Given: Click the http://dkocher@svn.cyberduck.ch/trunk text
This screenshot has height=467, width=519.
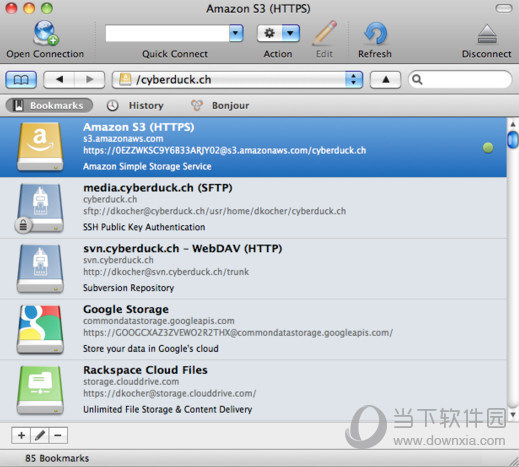Looking at the screenshot, I should tap(166, 272).
